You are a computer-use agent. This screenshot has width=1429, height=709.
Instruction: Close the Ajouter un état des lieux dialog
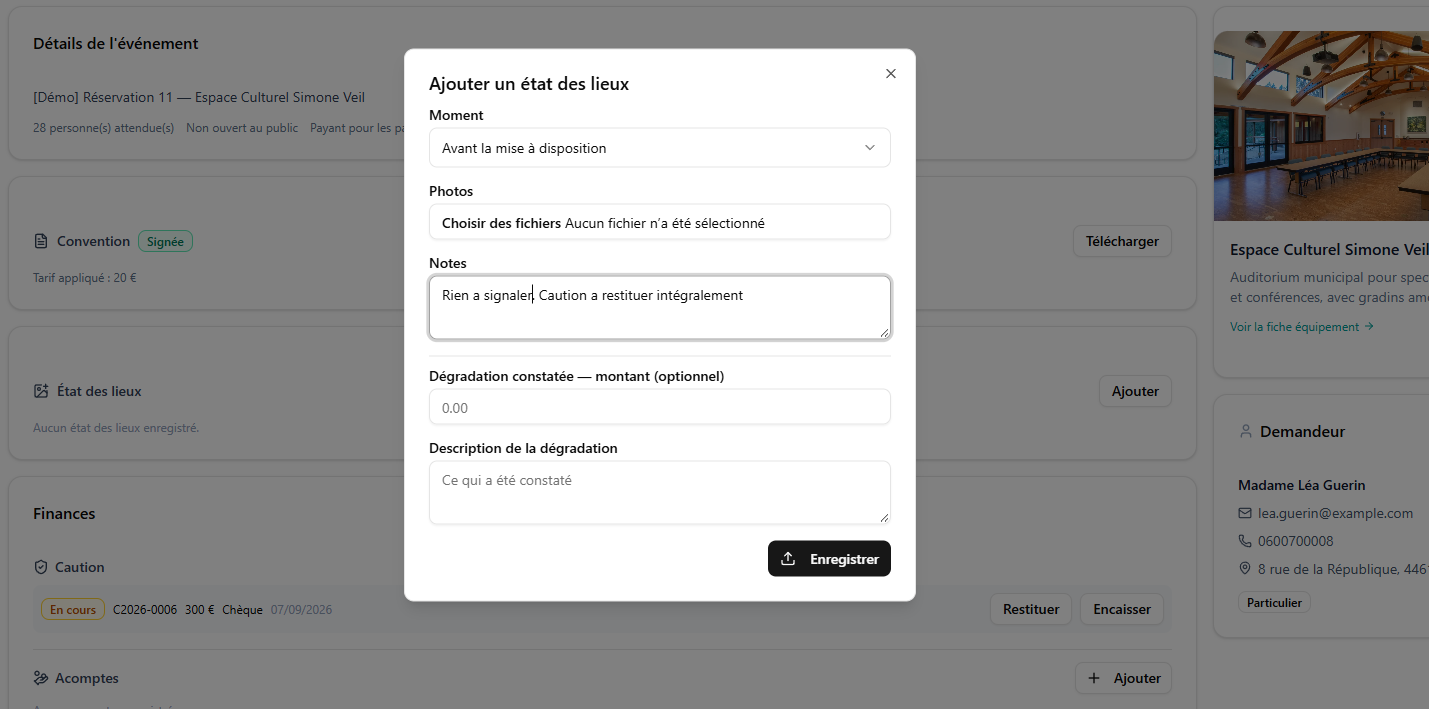(891, 73)
